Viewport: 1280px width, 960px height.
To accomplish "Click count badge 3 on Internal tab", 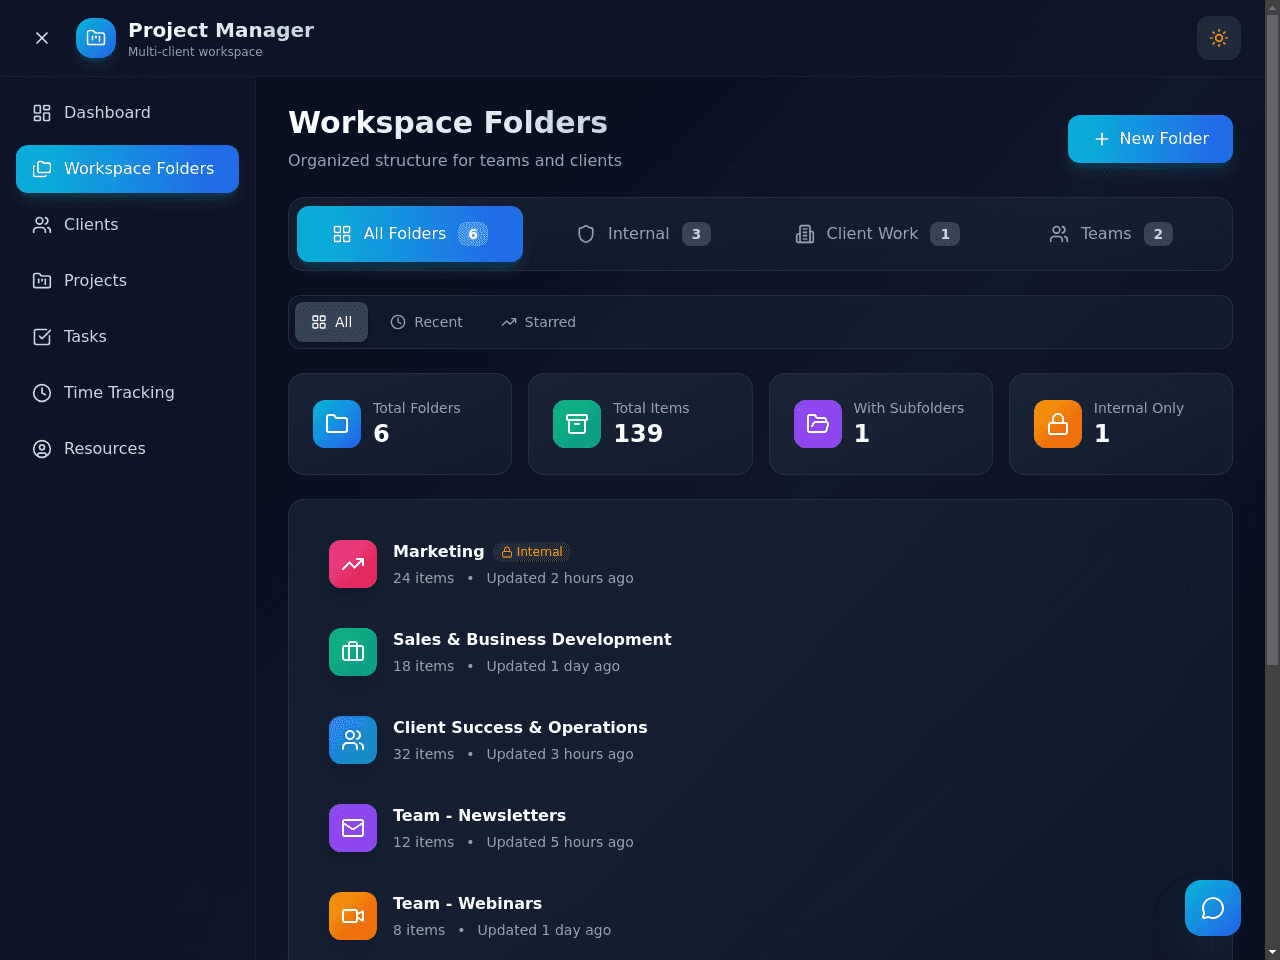I will pyautogui.click(x=696, y=234).
